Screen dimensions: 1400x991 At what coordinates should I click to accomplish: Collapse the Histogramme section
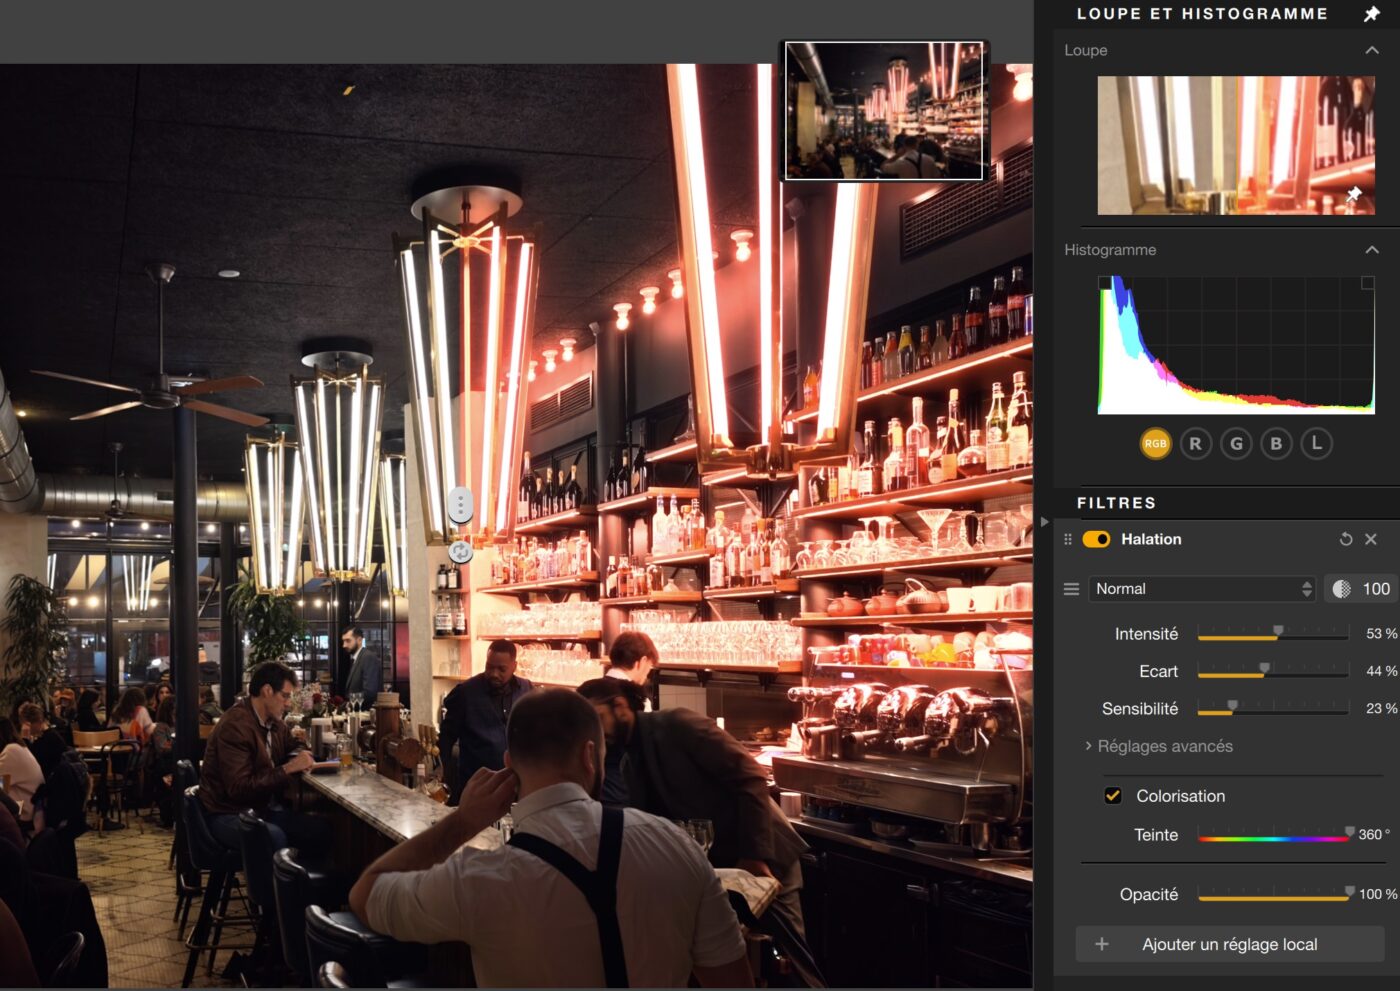click(x=1371, y=250)
